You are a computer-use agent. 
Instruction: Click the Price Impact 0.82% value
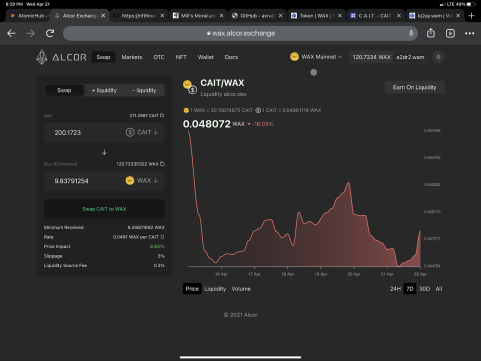coord(157,246)
